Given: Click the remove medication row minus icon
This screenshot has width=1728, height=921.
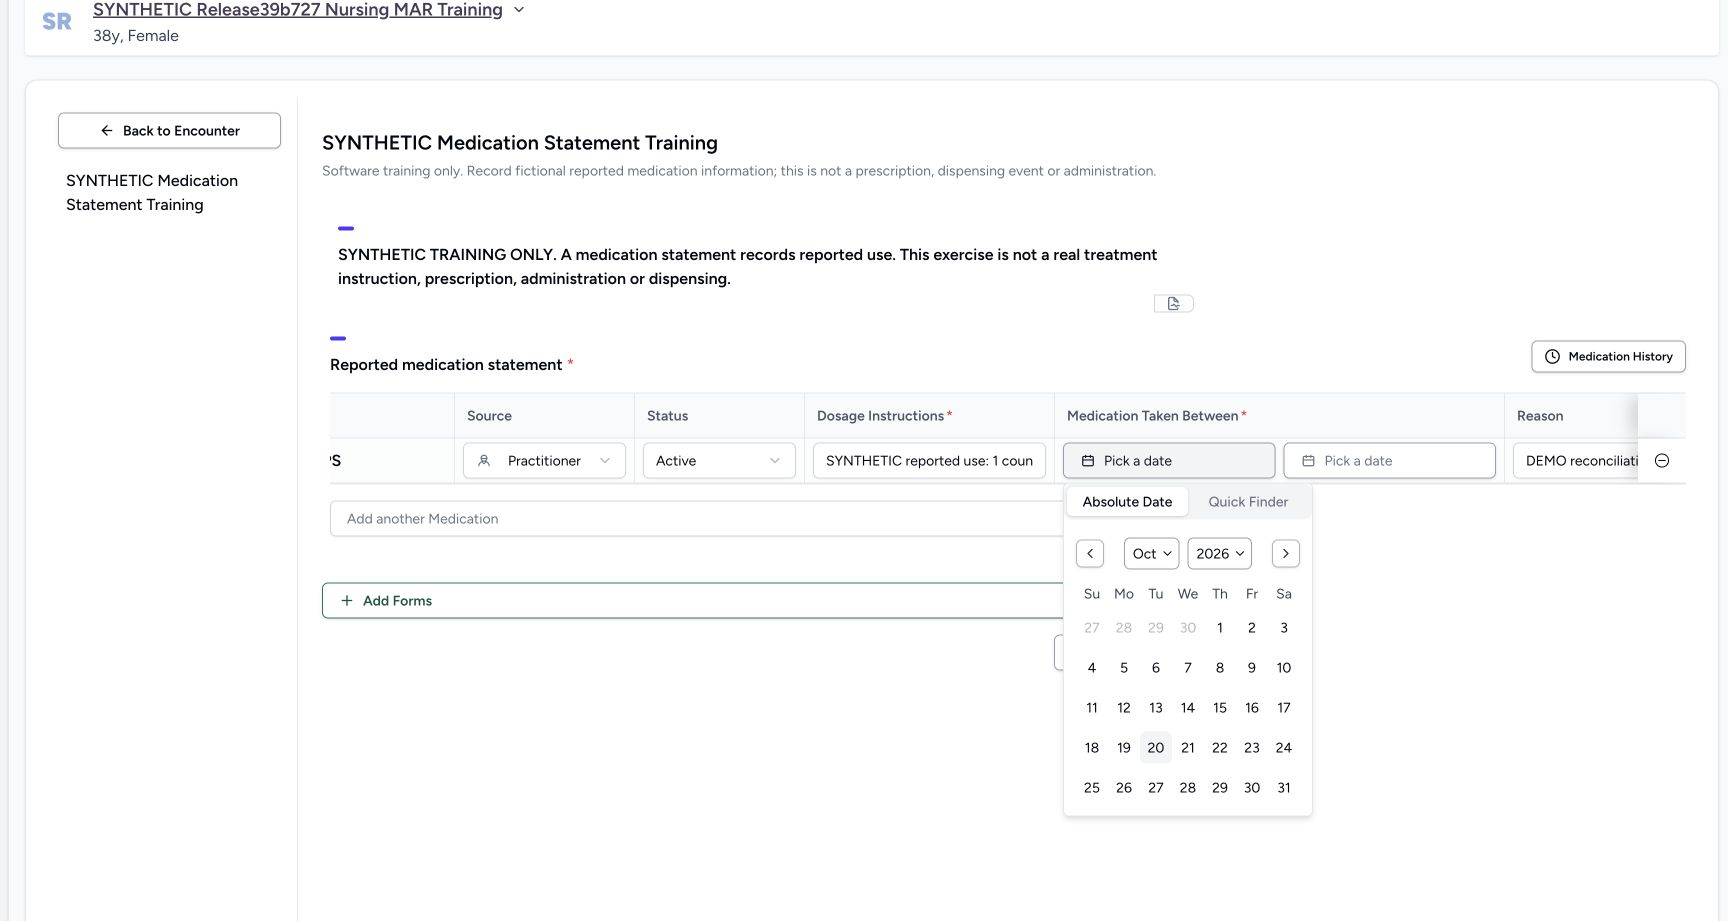Looking at the screenshot, I should tap(1662, 461).
